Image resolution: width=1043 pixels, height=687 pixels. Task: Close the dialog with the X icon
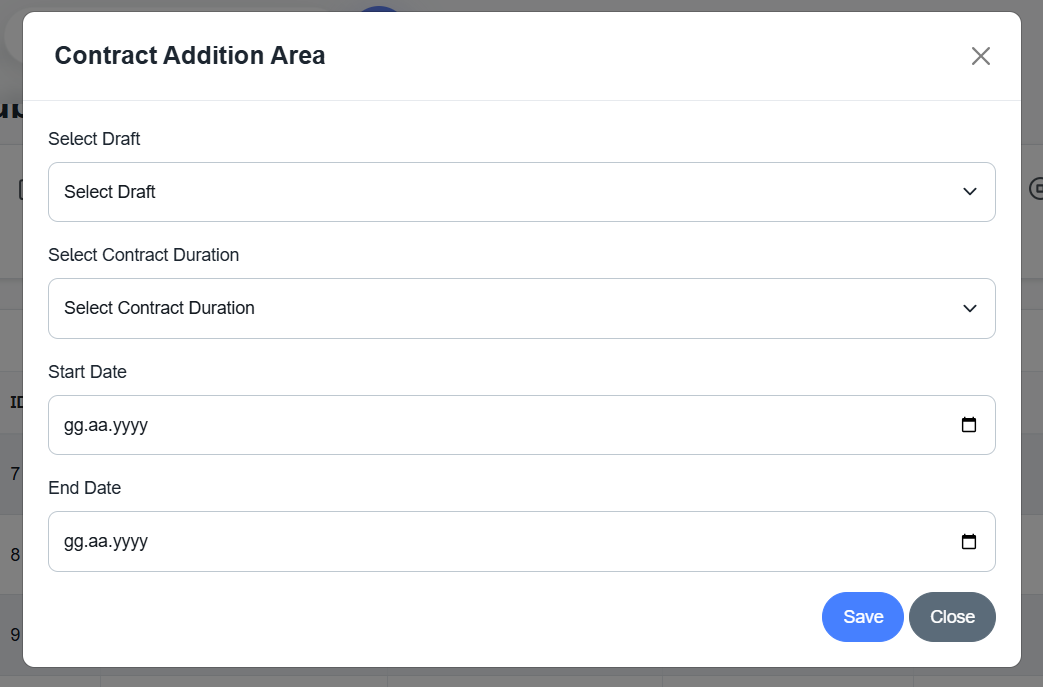[x=980, y=56]
